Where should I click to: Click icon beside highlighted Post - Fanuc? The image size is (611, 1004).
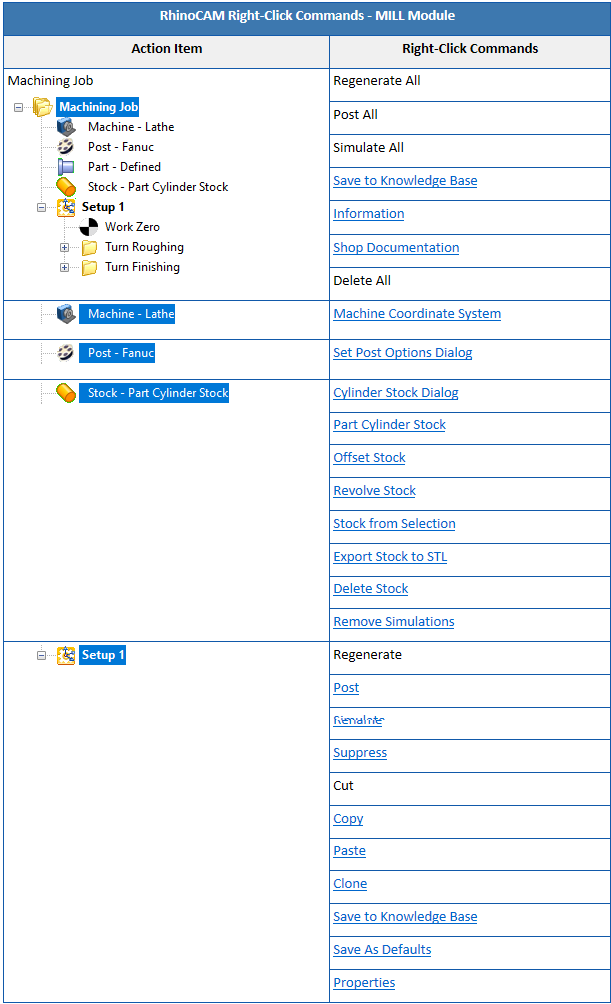click(x=66, y=353)
